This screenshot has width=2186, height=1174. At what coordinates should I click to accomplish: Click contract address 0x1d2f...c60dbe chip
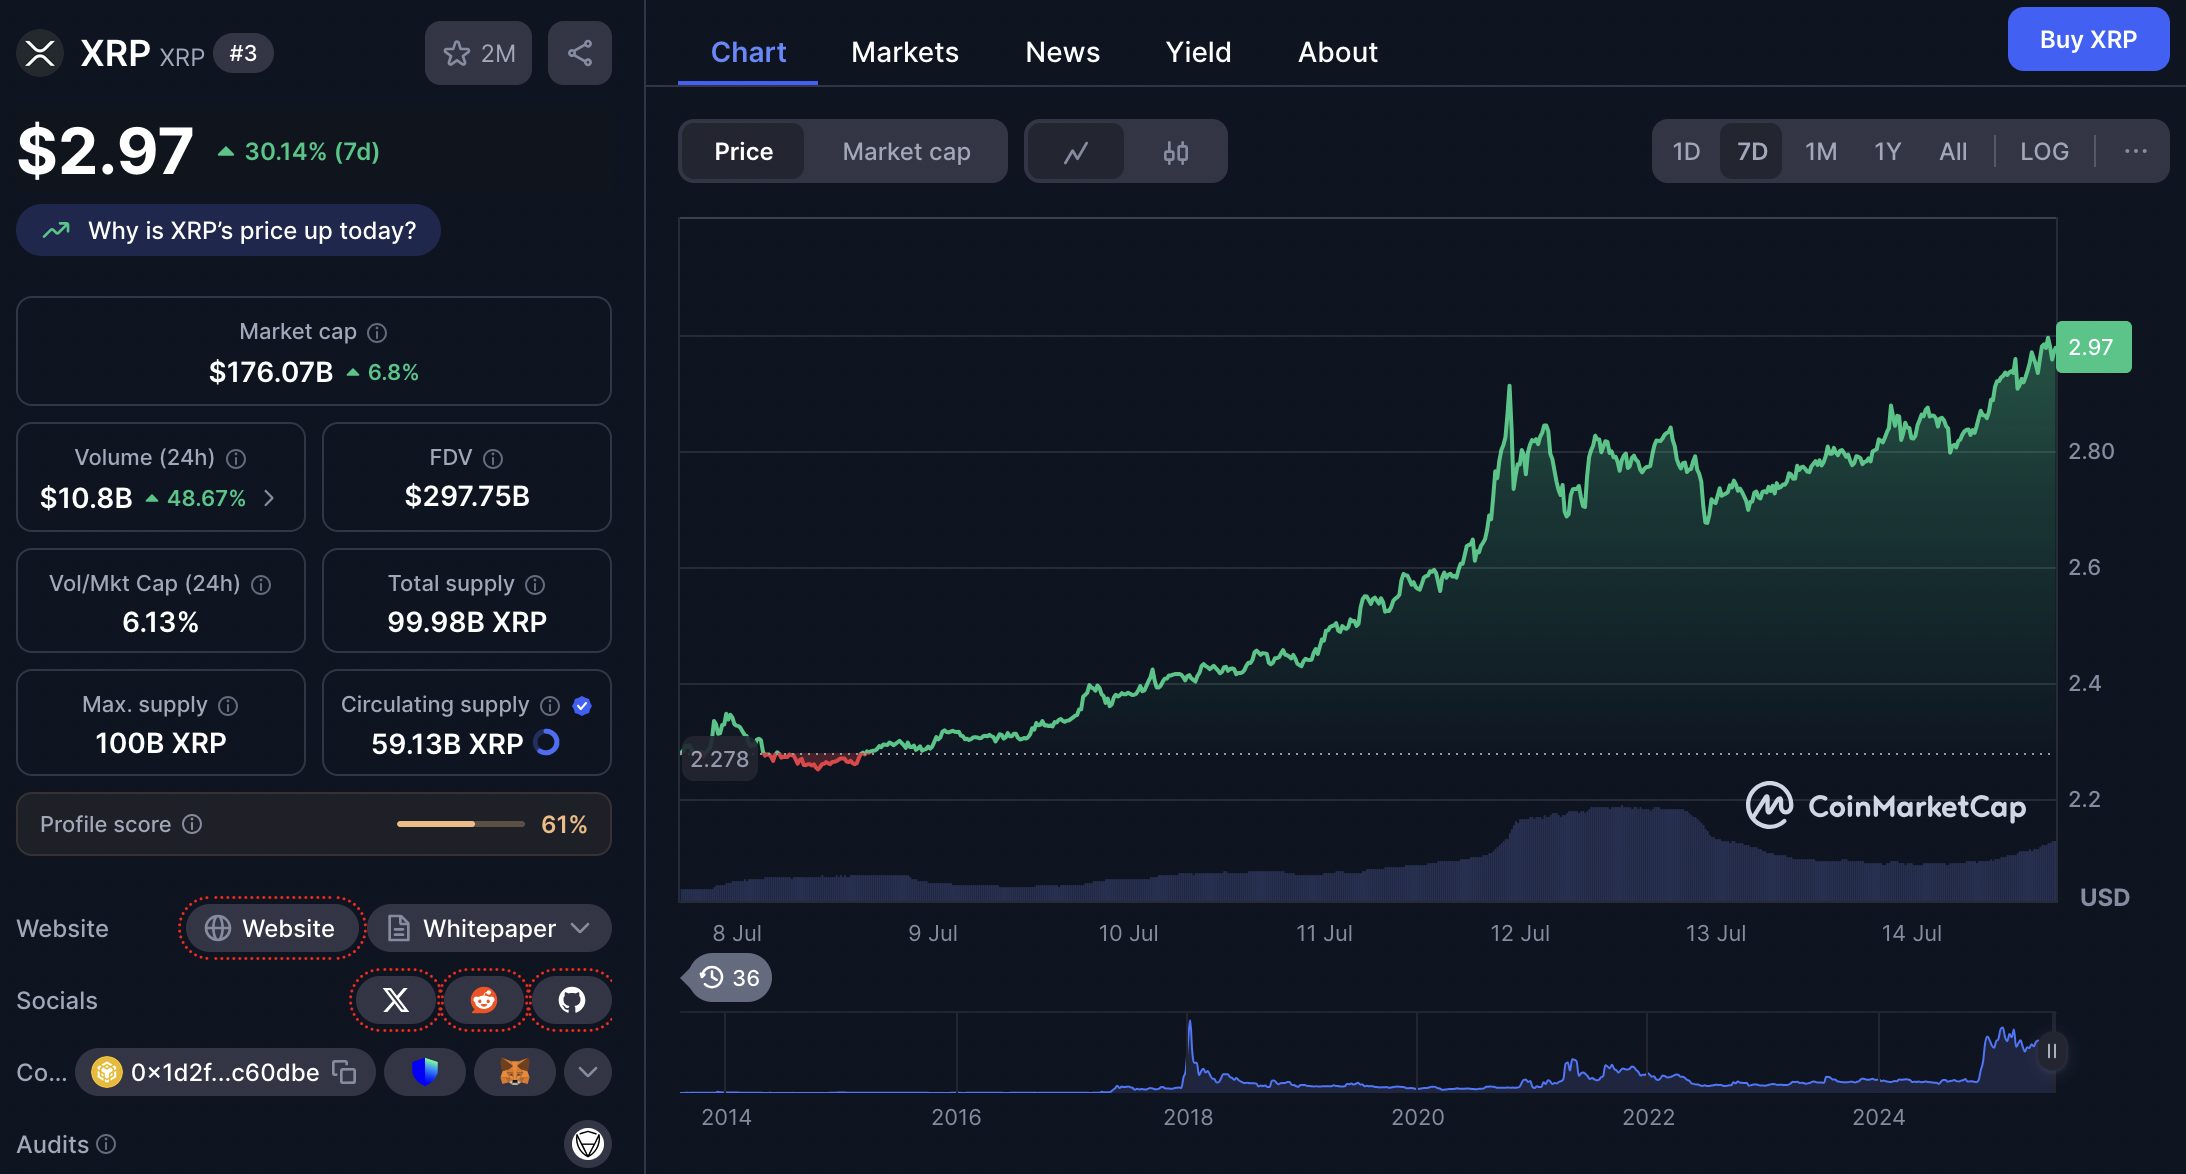click(225, 1072)
